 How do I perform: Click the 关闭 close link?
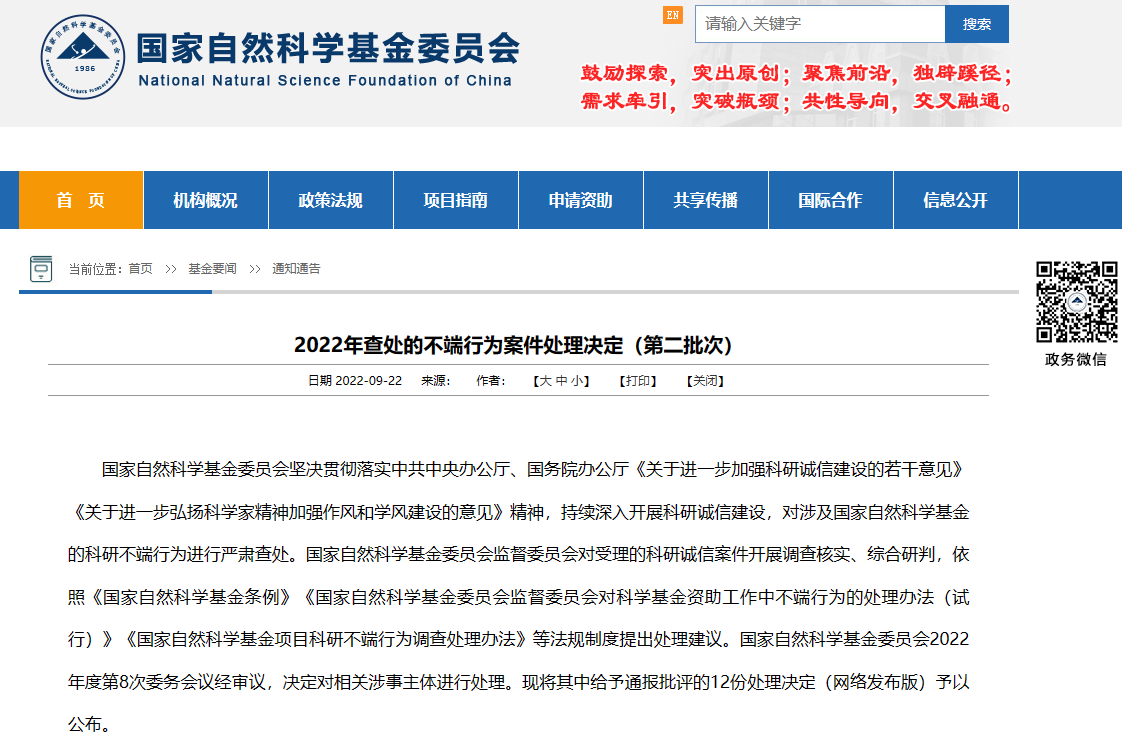click(x=706, y=381)
